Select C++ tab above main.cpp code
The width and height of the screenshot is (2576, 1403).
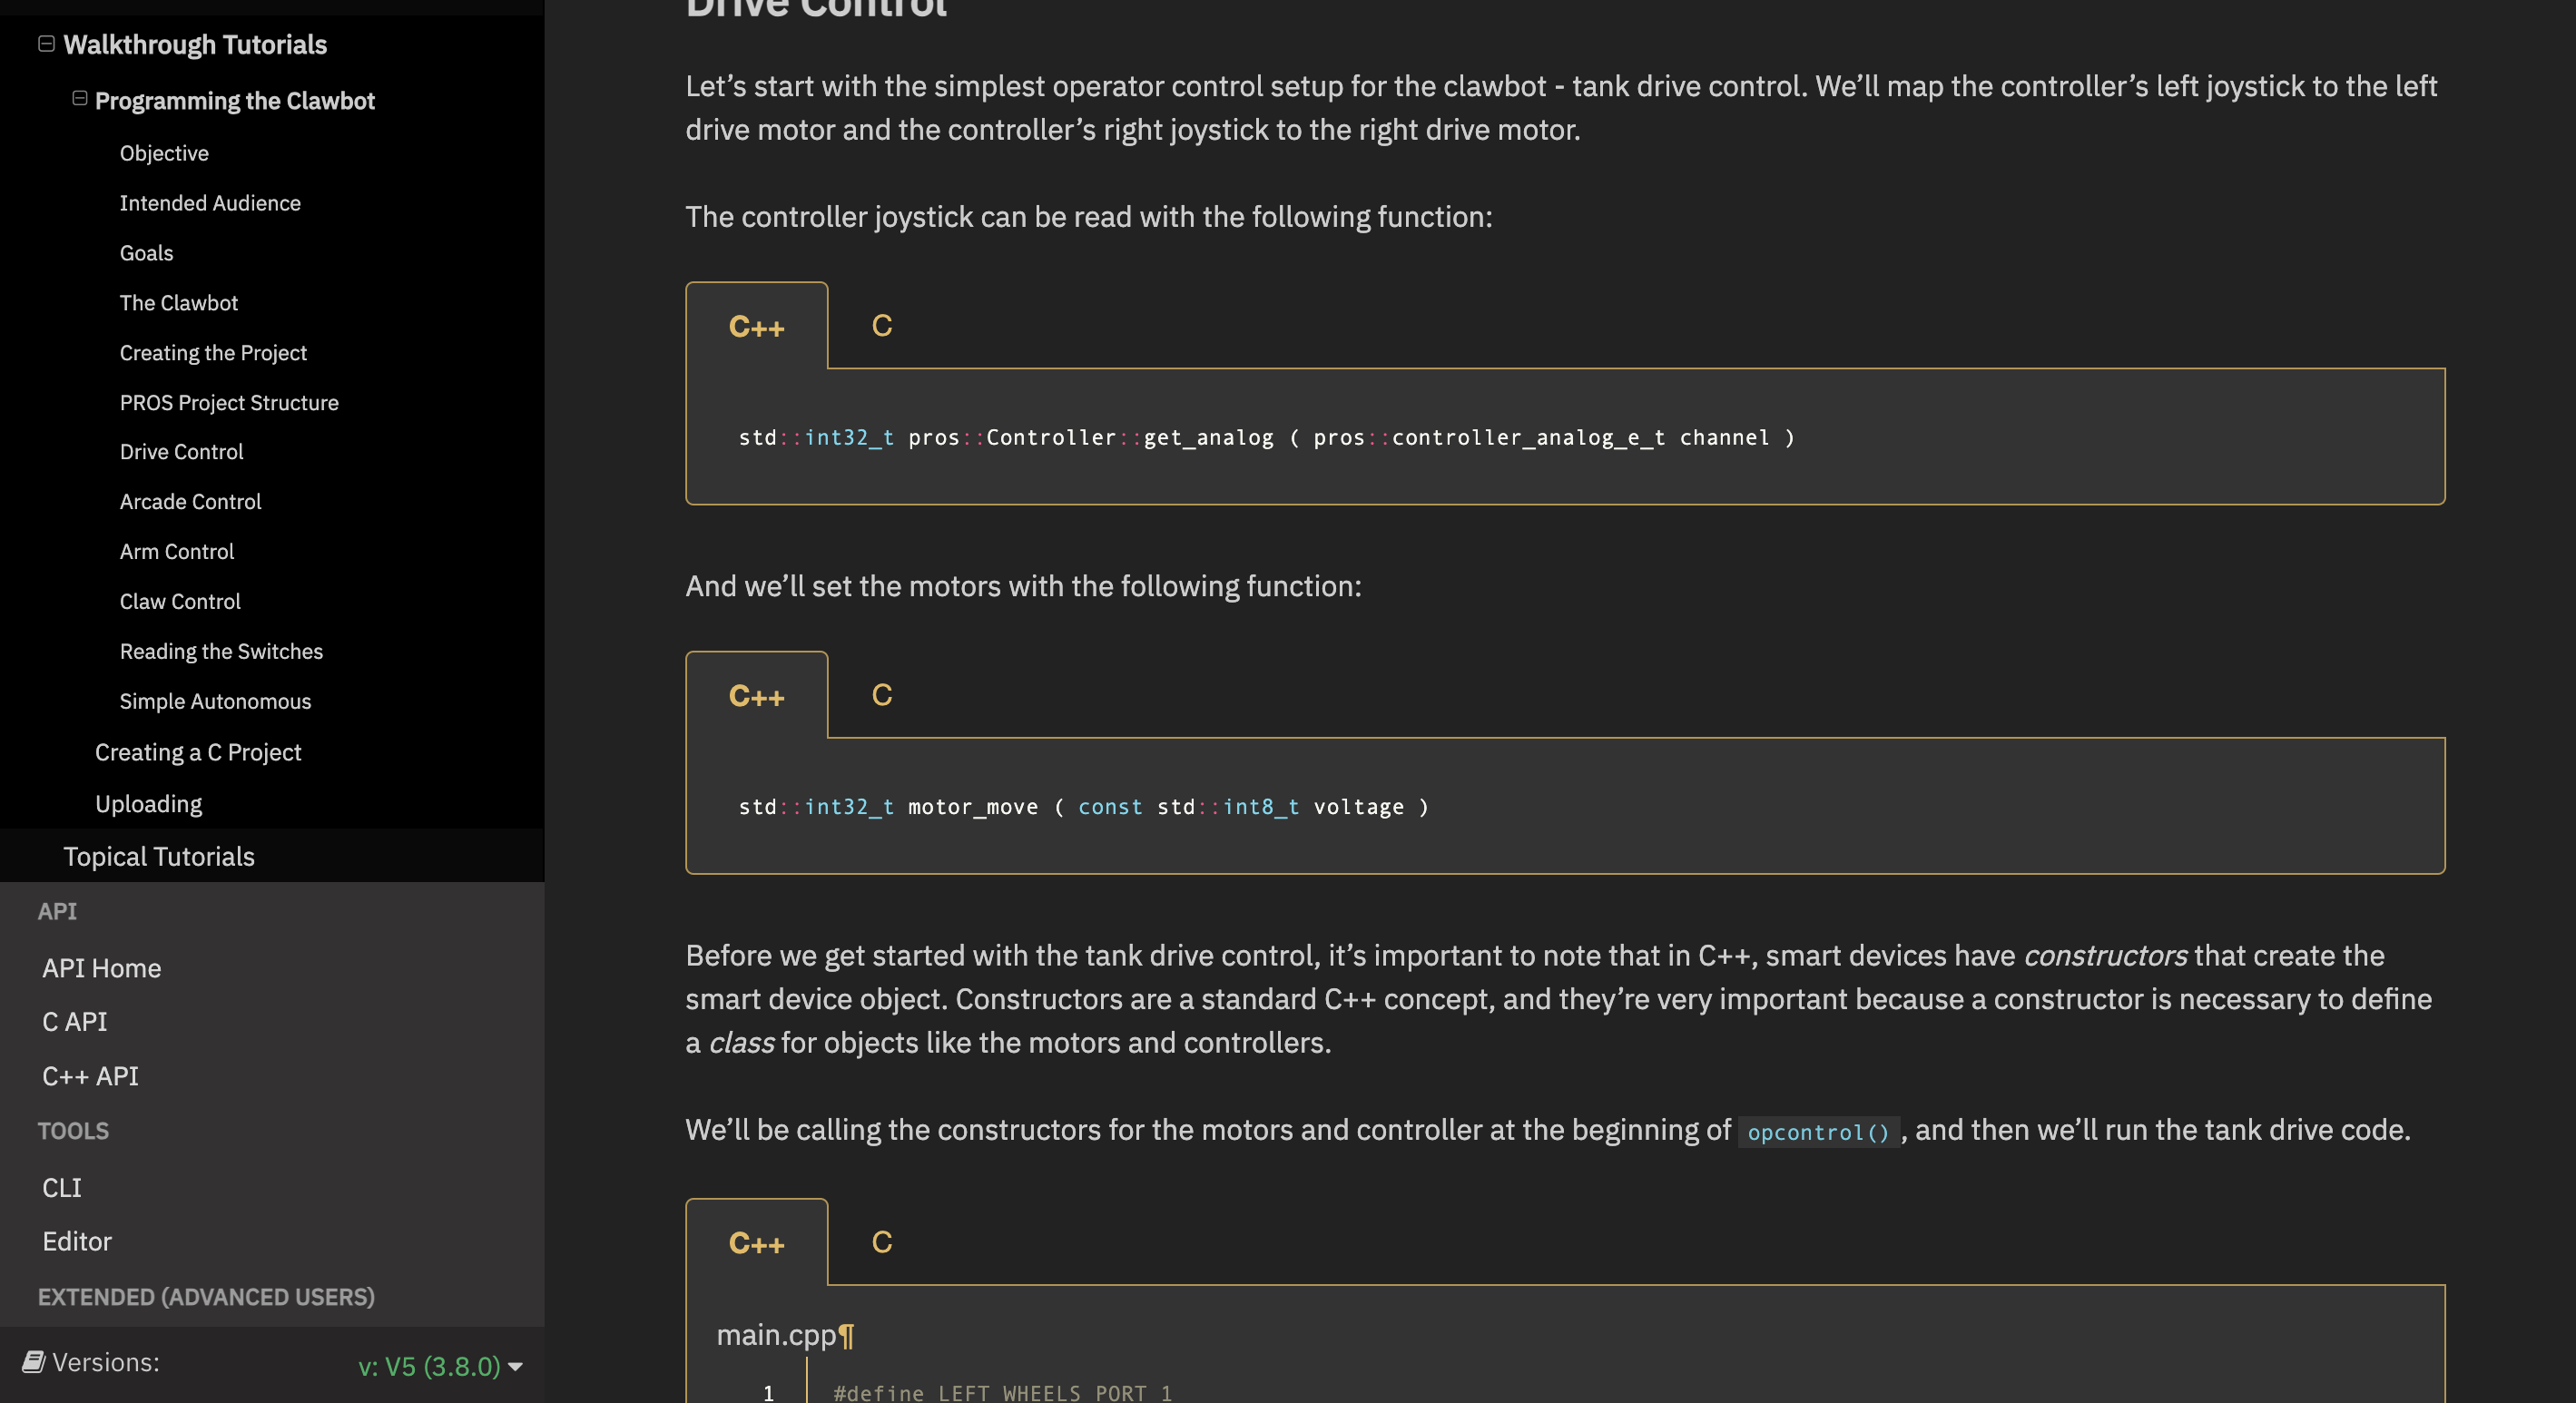point(757,1242)
